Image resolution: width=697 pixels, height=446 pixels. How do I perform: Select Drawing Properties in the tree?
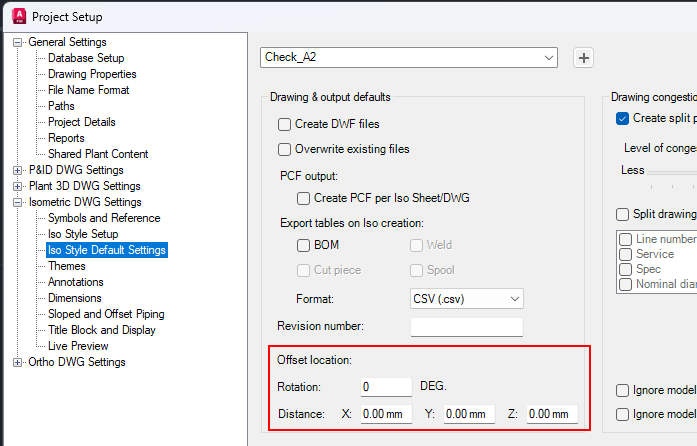point(92,74)
